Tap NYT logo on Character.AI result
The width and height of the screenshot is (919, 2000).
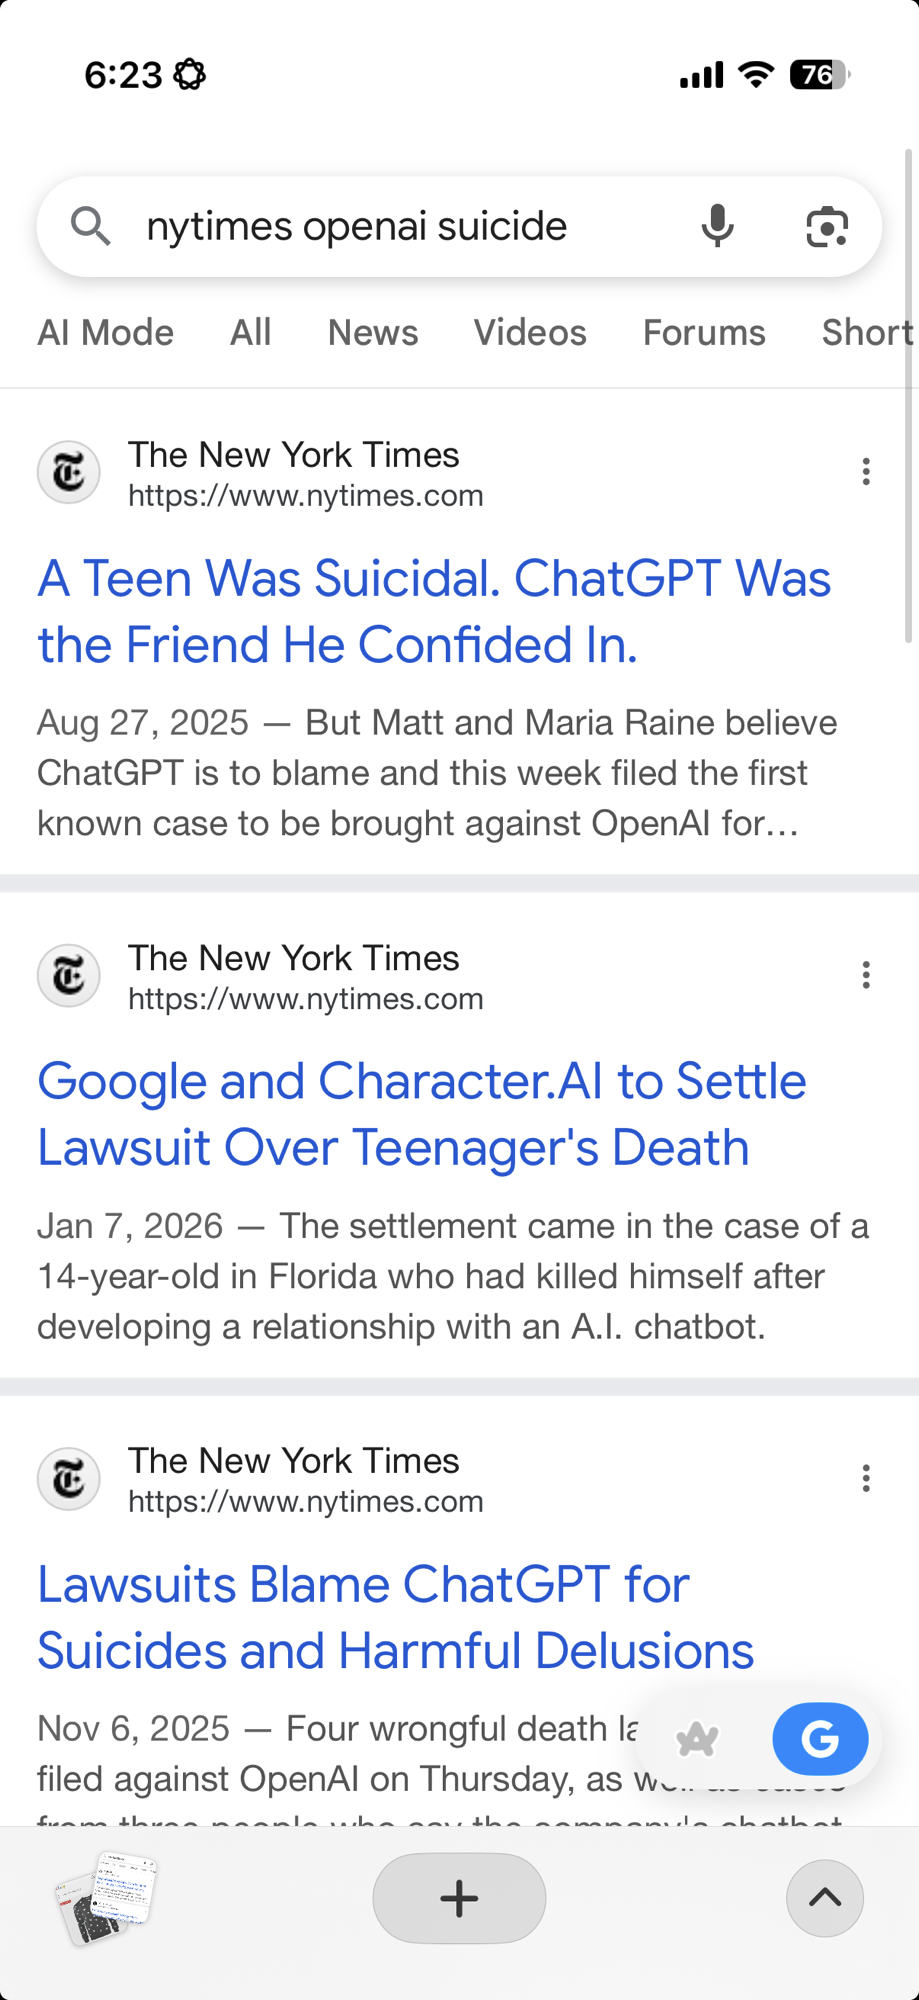(x=69, y=975)
